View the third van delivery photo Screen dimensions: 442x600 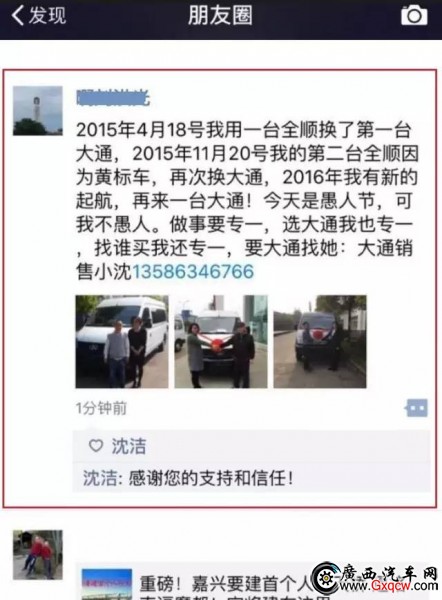(320, 341)
